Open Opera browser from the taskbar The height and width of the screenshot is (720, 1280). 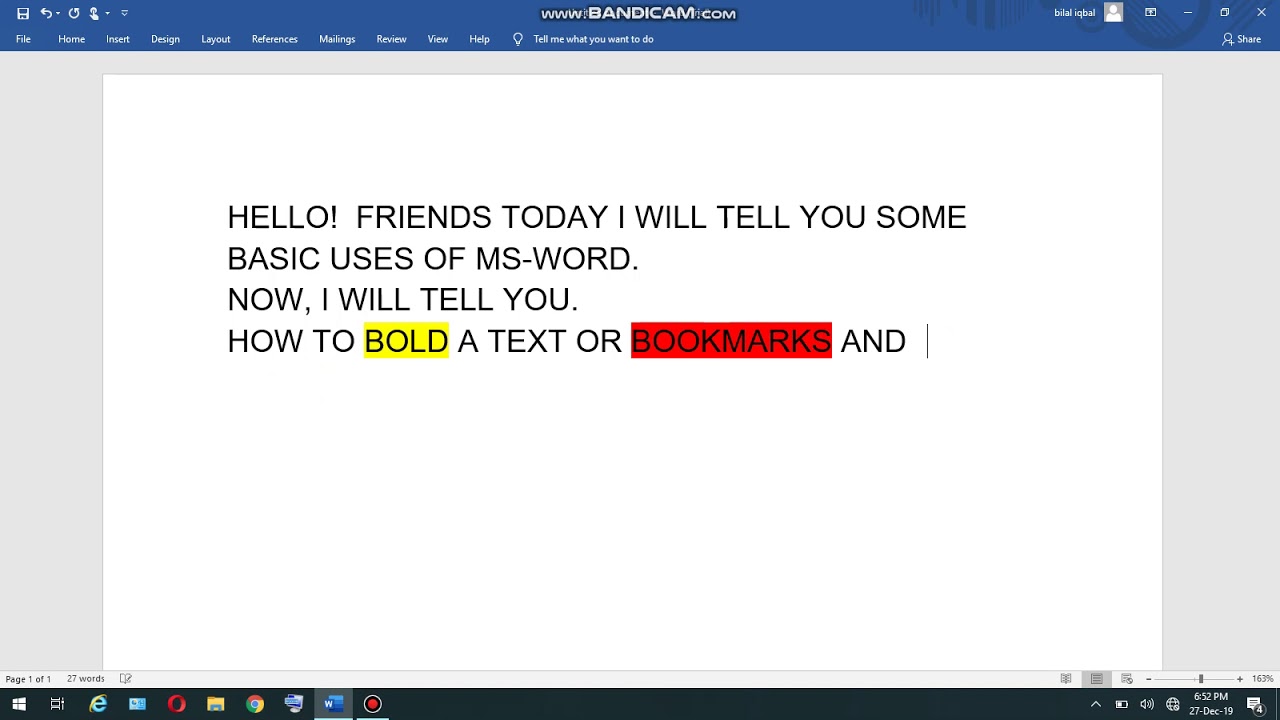coord(176,704)
